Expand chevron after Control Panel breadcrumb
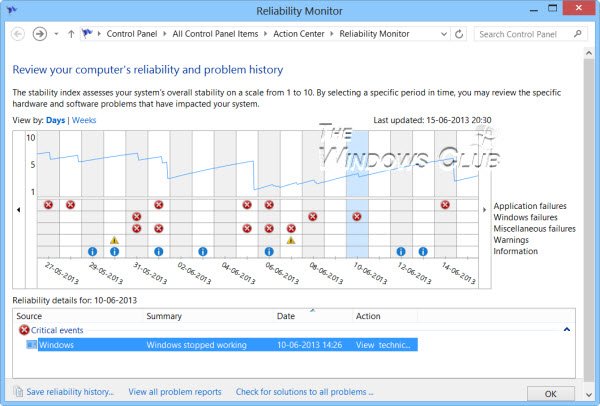 165,34
